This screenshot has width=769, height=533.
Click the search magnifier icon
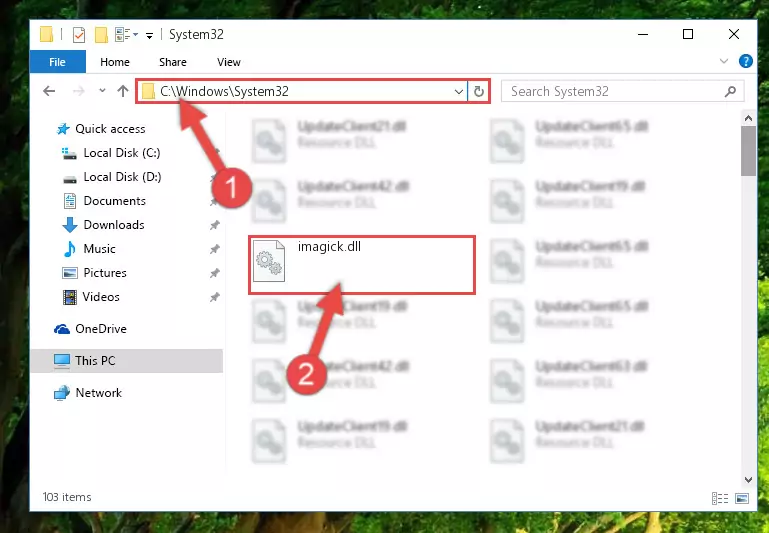730,92
